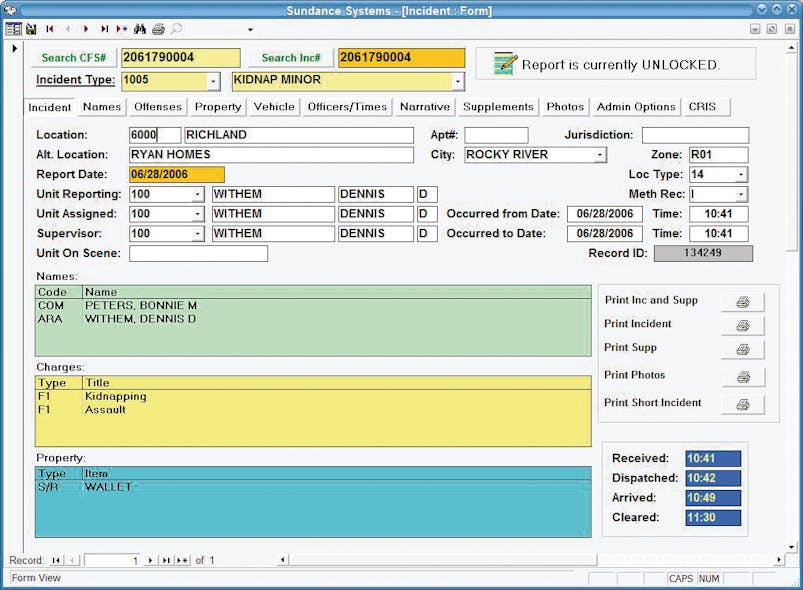Open the Unit Reporting dropdown
The height and width of the screenshot is (590, 803).
pos(197,194)
